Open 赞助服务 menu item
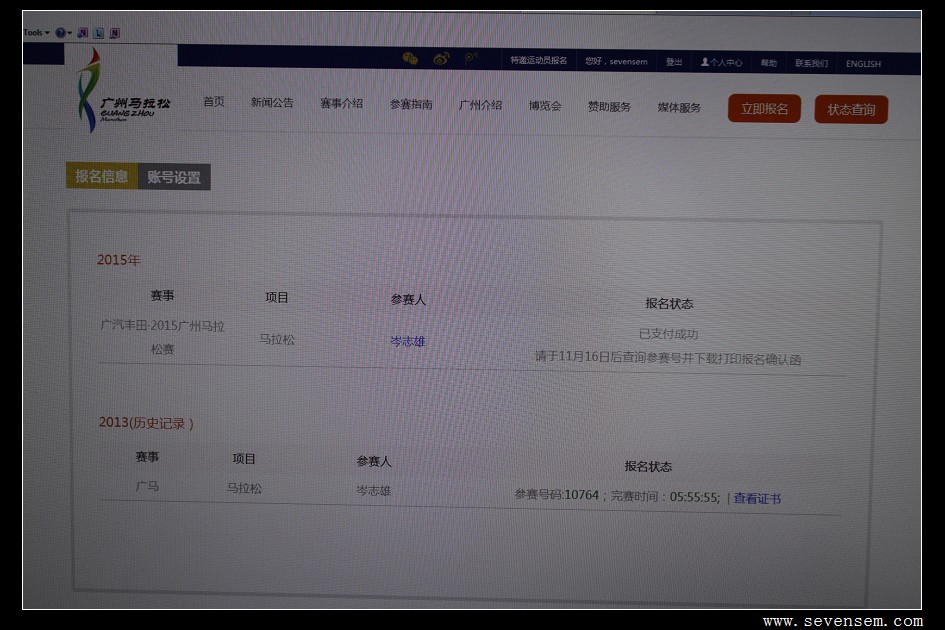Image resolution: width=945 pixels, height=630 pixels. coord(609,107)
